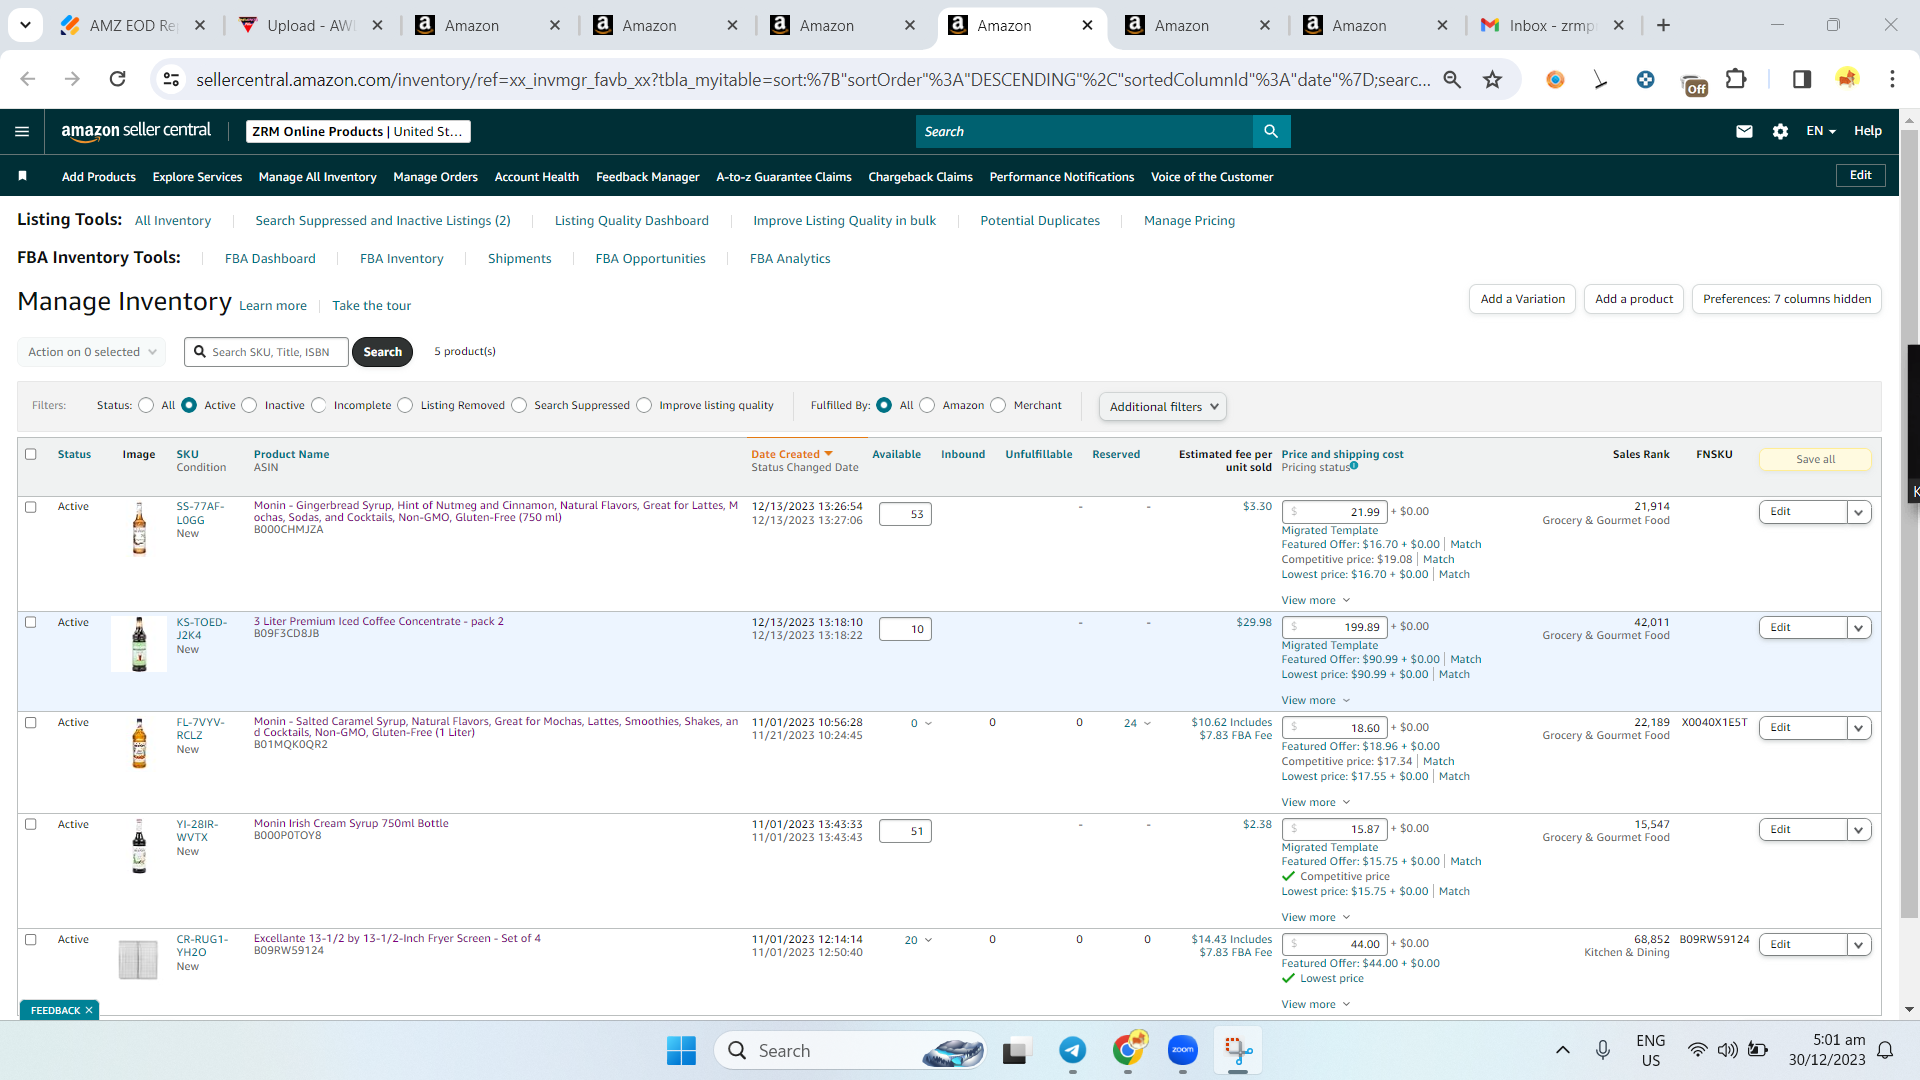Click the Add a product button

pyautogui.click(x=1634, y=299)
